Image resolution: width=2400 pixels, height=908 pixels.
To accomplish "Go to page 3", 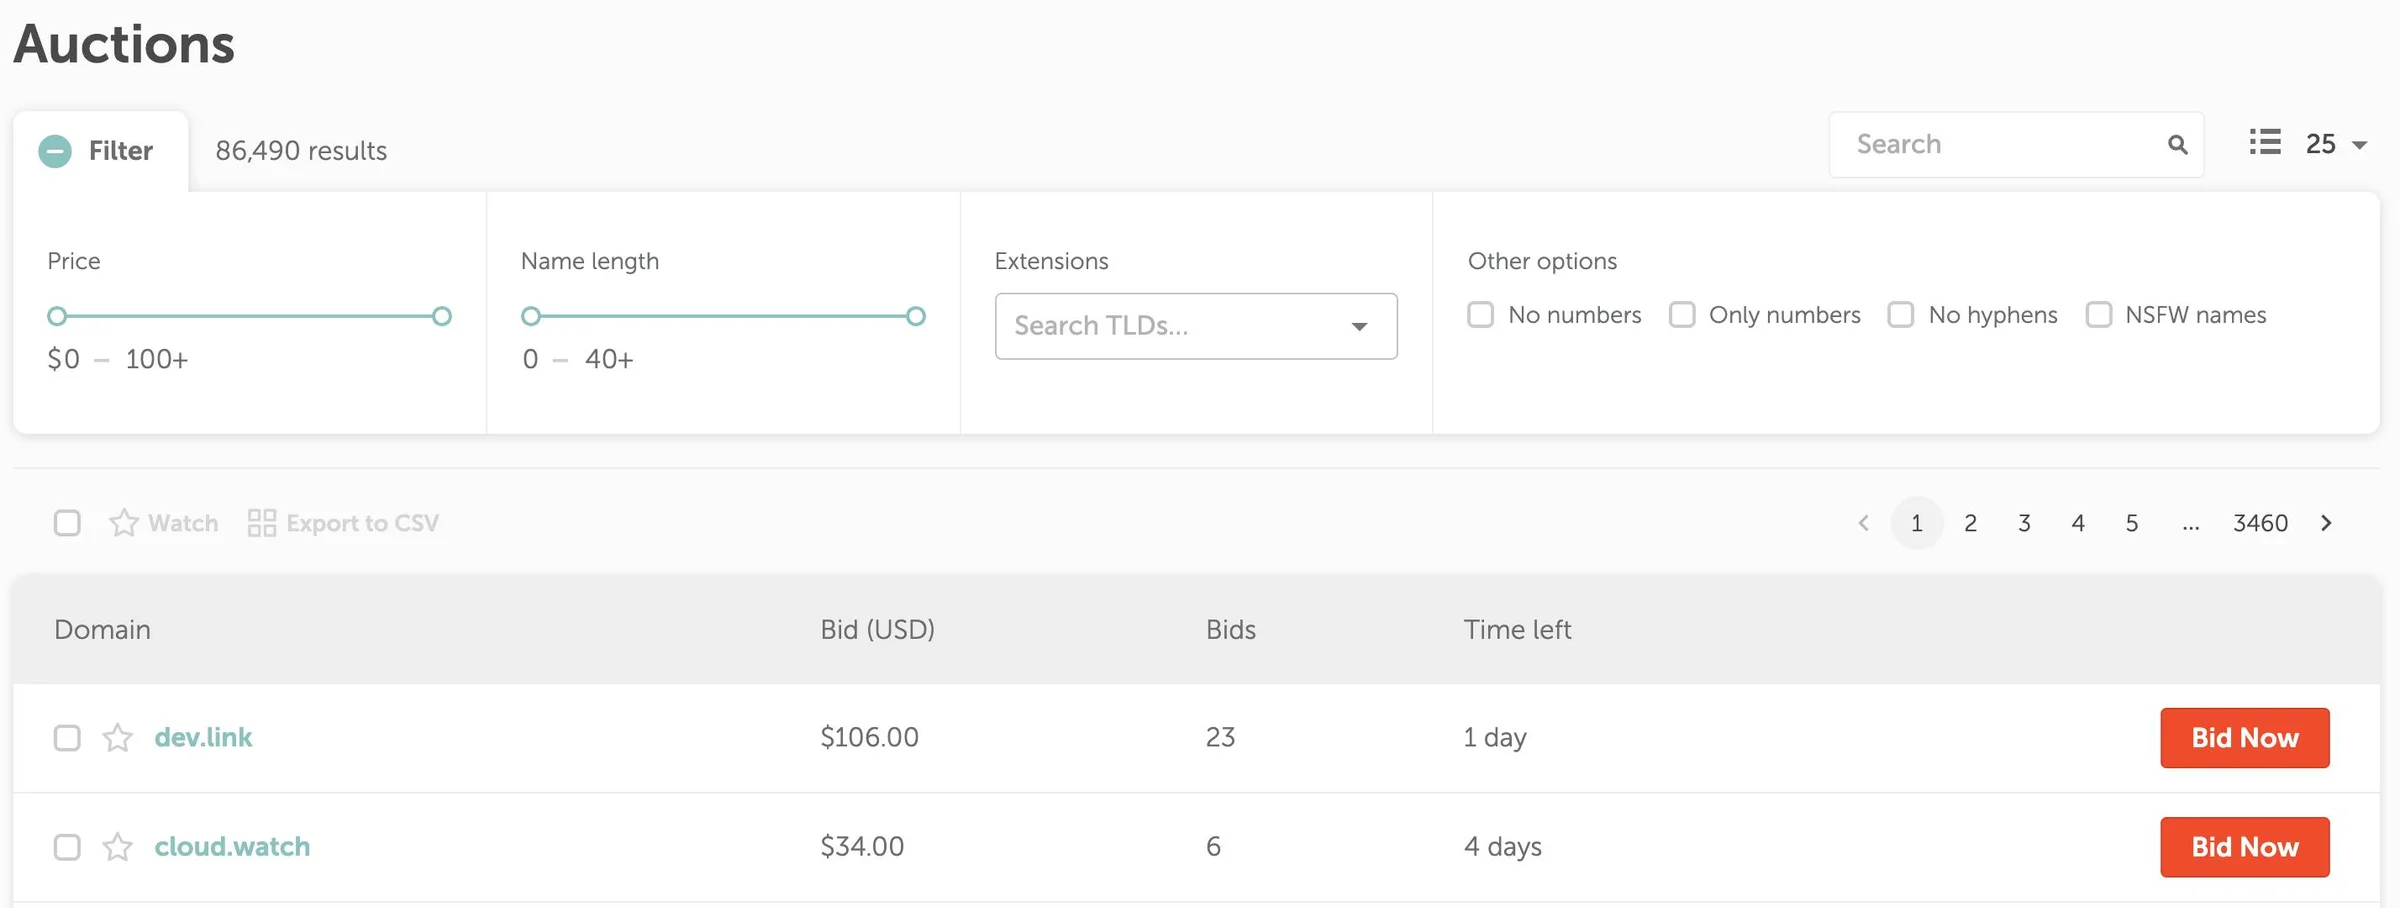I will (x=2024, y=523).
